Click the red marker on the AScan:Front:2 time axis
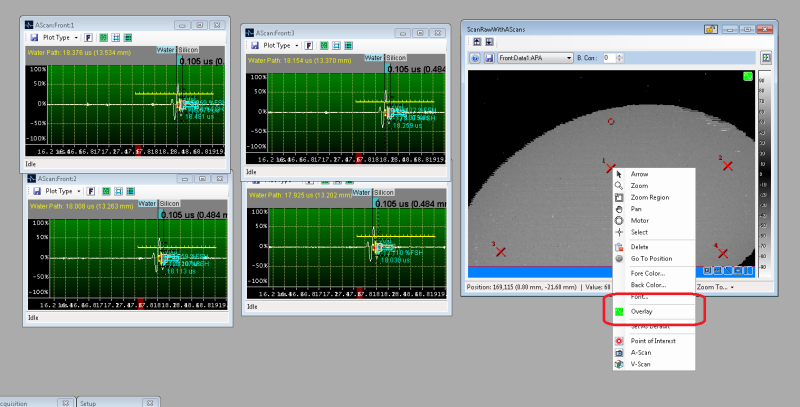The image size is (800, 407). (141, 305)
